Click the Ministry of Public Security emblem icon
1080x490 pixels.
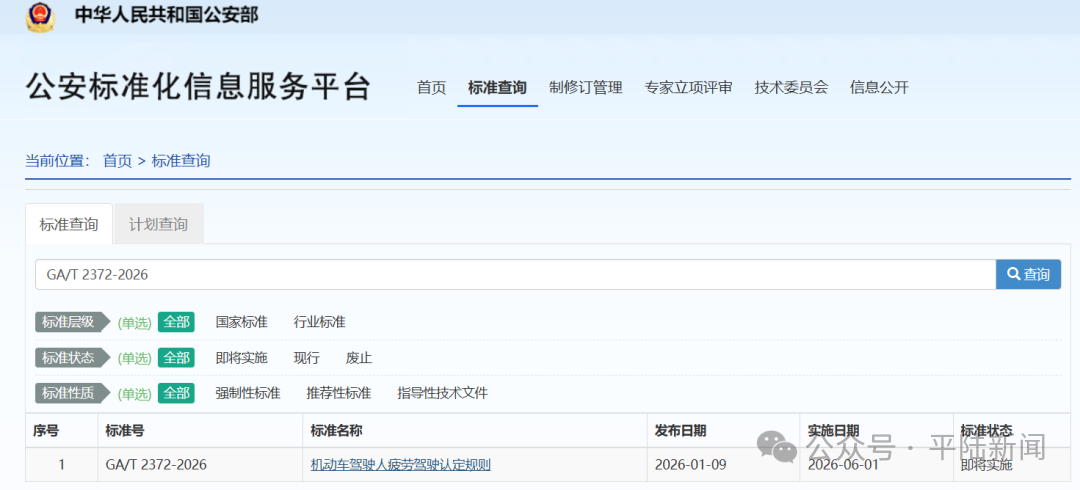click(x=41, y=16)
